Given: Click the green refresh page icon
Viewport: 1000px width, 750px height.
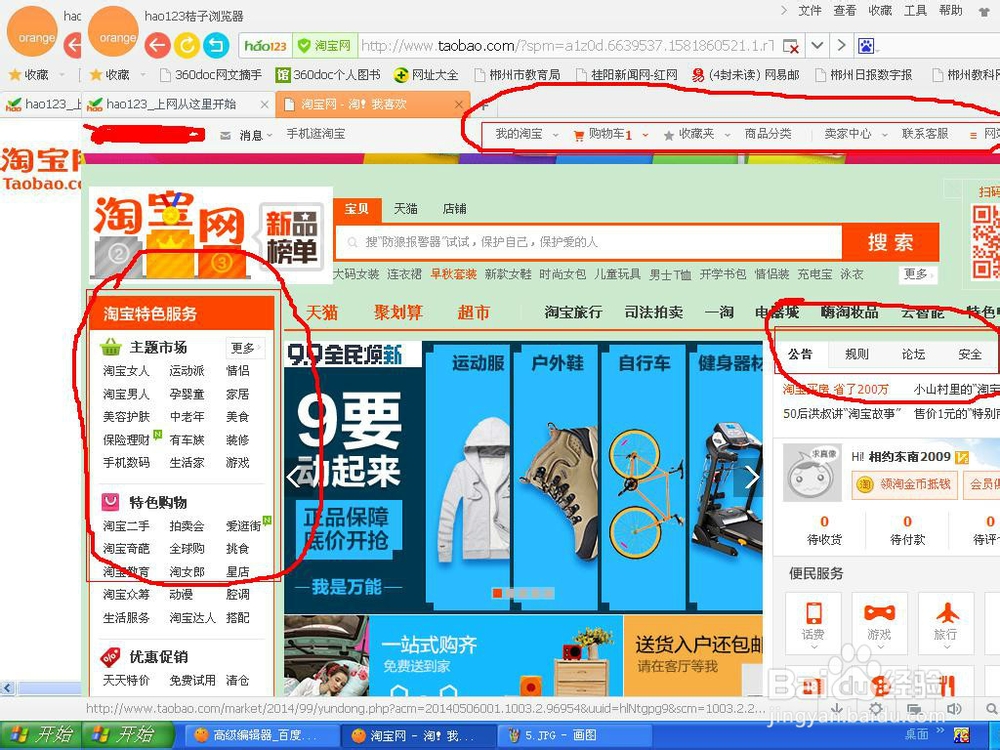Looking at the screenshot, I should [187, 45].
